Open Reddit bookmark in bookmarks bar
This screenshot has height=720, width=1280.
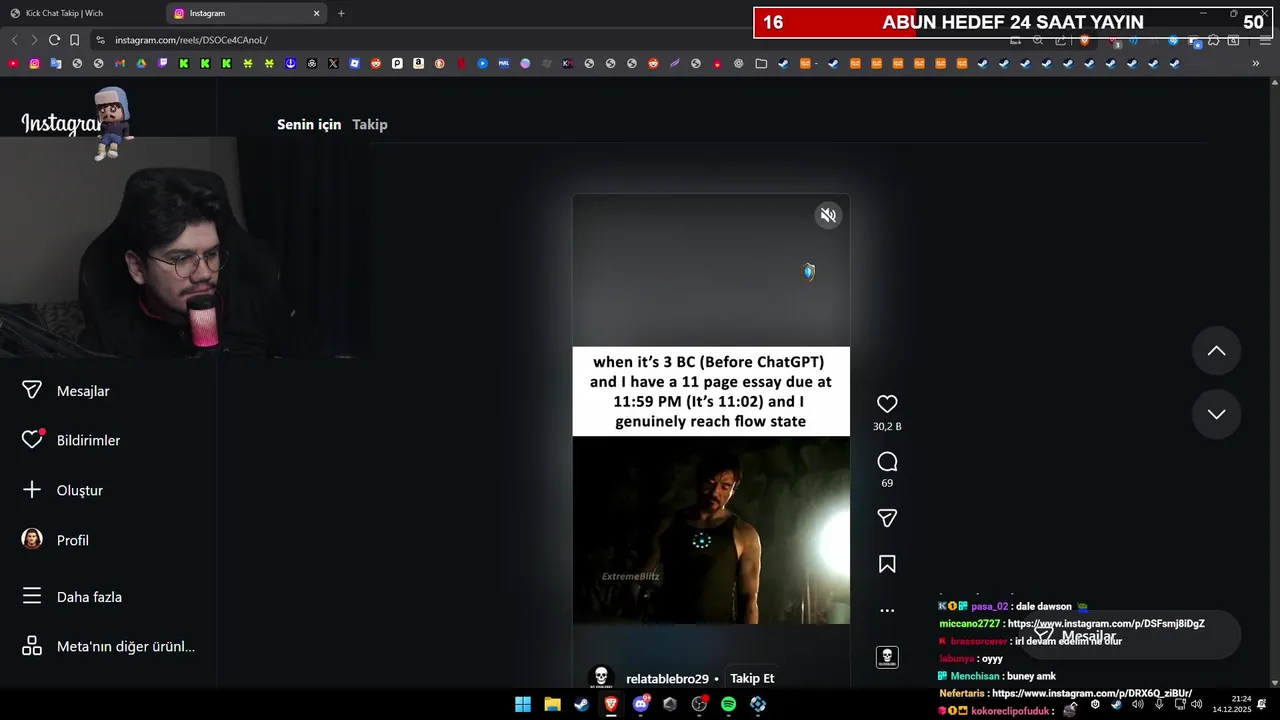point(376,63)
